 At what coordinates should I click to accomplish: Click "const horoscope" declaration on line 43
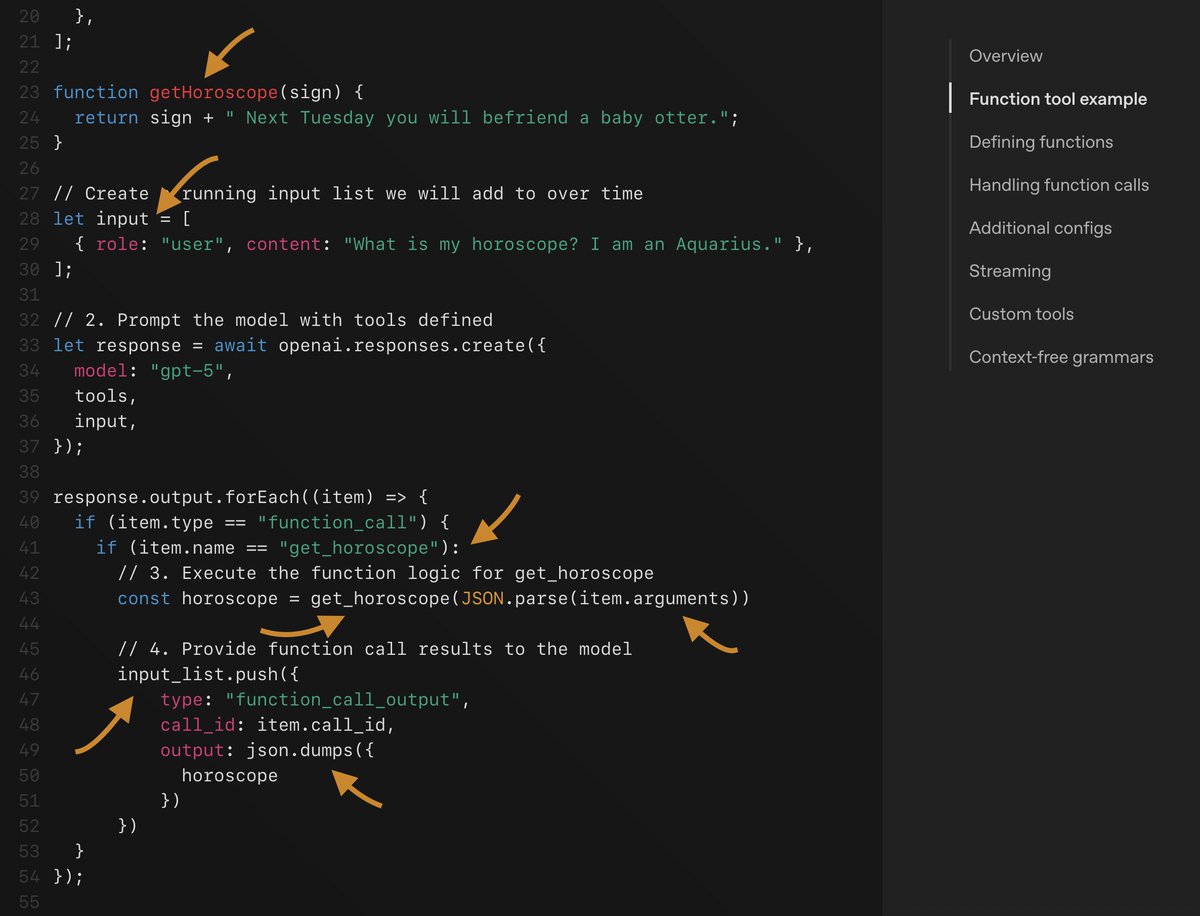click(197, 599)
